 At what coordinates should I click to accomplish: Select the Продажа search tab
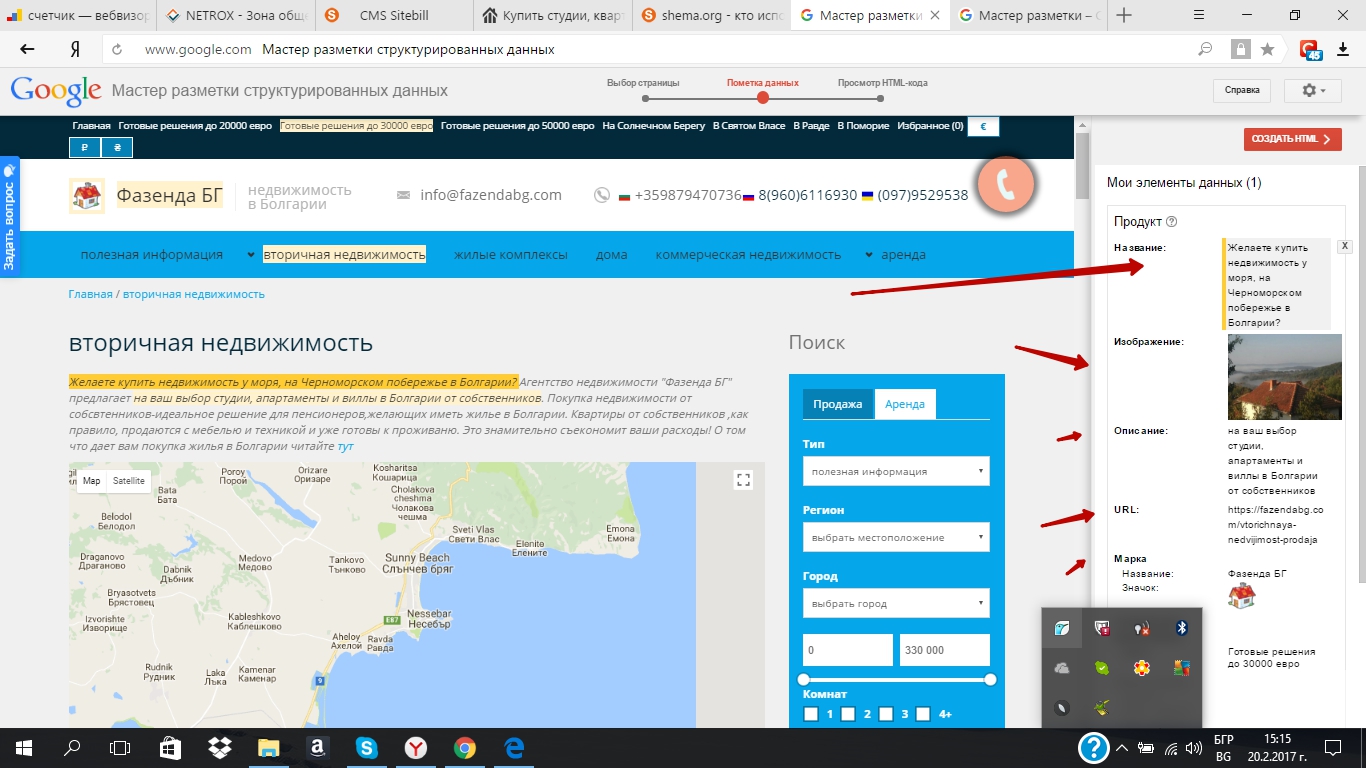[838, 404]
